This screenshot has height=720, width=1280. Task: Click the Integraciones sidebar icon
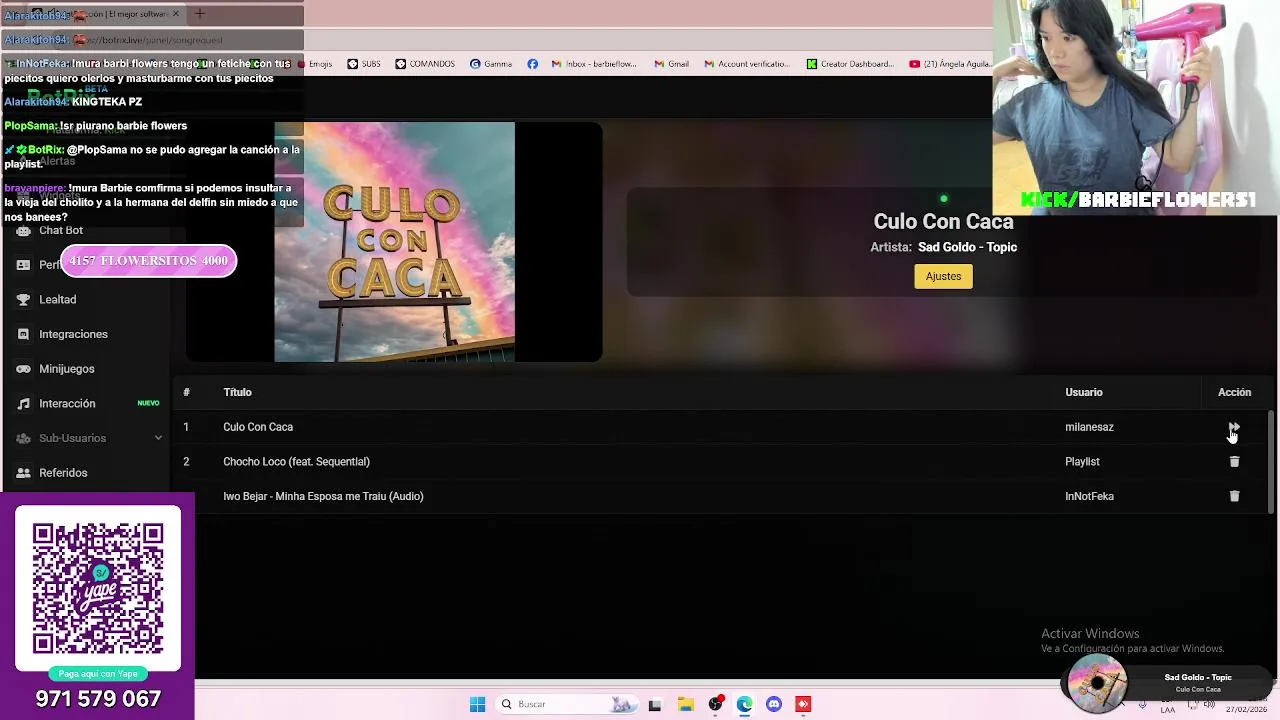pyautogui.click(x=23, y=334)
